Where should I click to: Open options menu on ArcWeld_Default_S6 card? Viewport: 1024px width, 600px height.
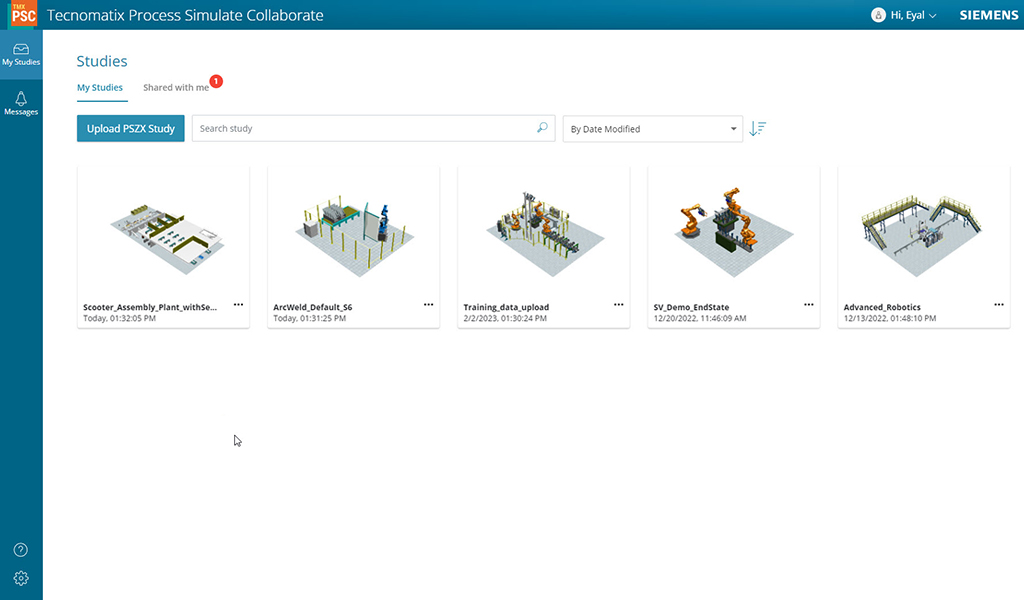click(x=428, y=305)
